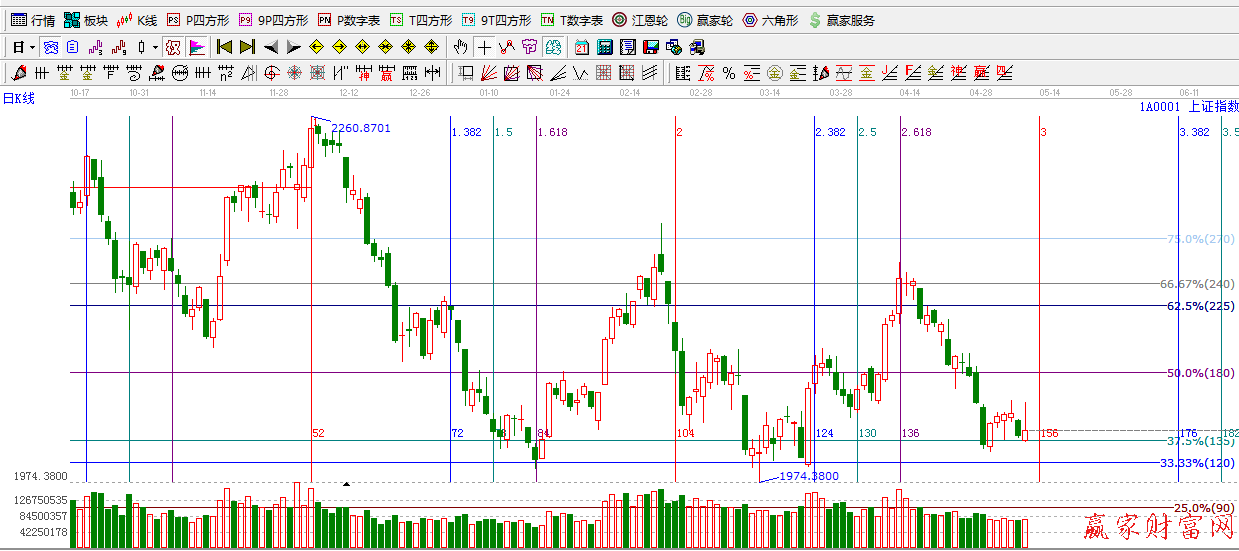Screen dimensions: 1239x551
Task: Toggle the red pattern icon beside candle dropdown
Action: point(173,47)
